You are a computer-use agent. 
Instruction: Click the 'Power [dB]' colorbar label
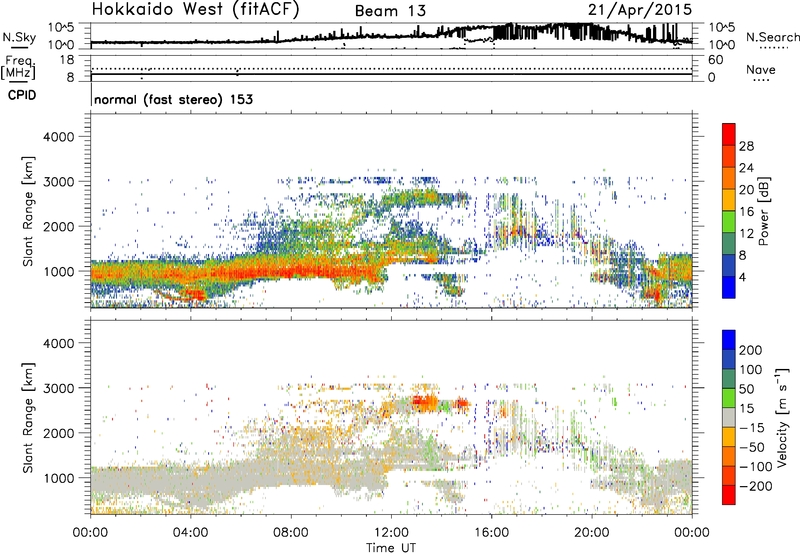click(x=763, y=211)
